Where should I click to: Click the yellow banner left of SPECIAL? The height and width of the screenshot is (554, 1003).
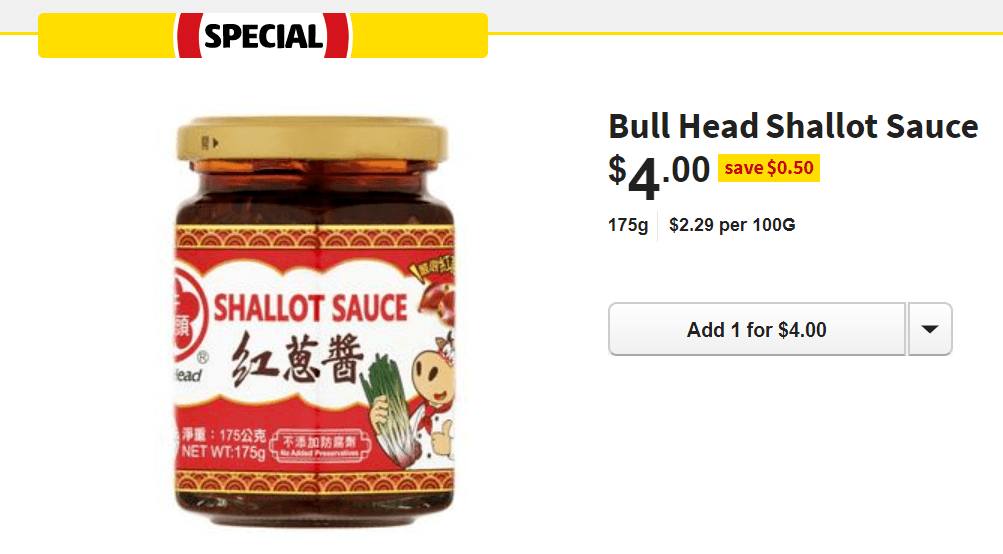point(106,36)
